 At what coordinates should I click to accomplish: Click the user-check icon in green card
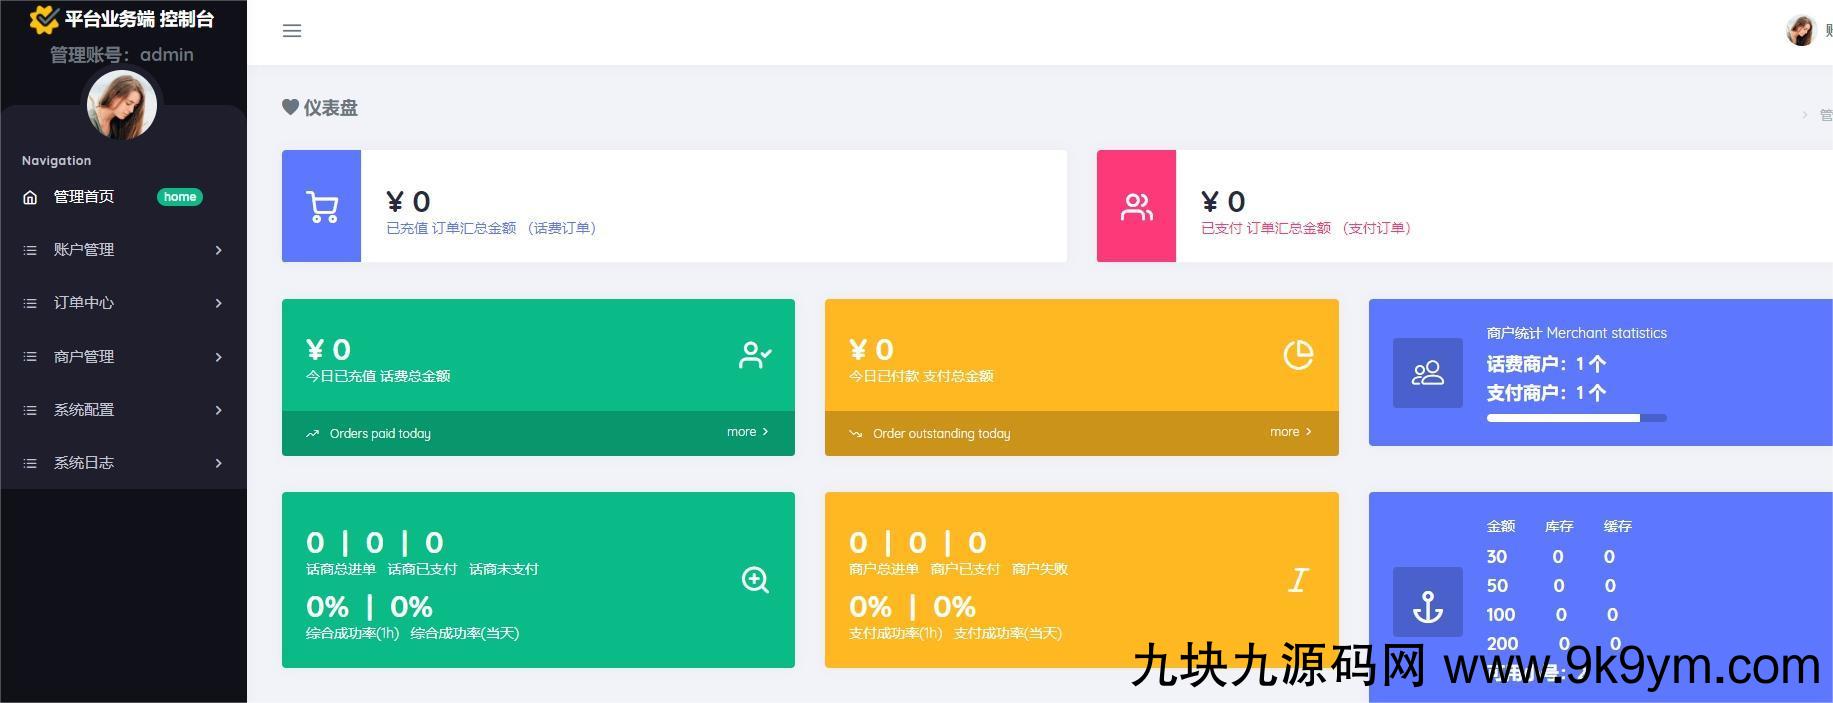755,355
